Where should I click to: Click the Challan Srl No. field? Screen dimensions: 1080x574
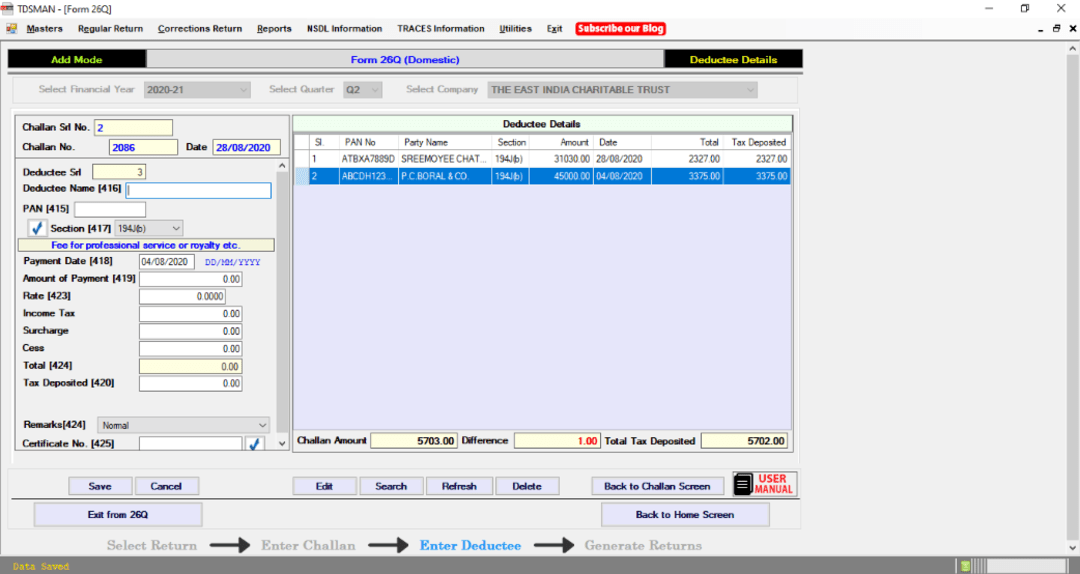(134, 127)
